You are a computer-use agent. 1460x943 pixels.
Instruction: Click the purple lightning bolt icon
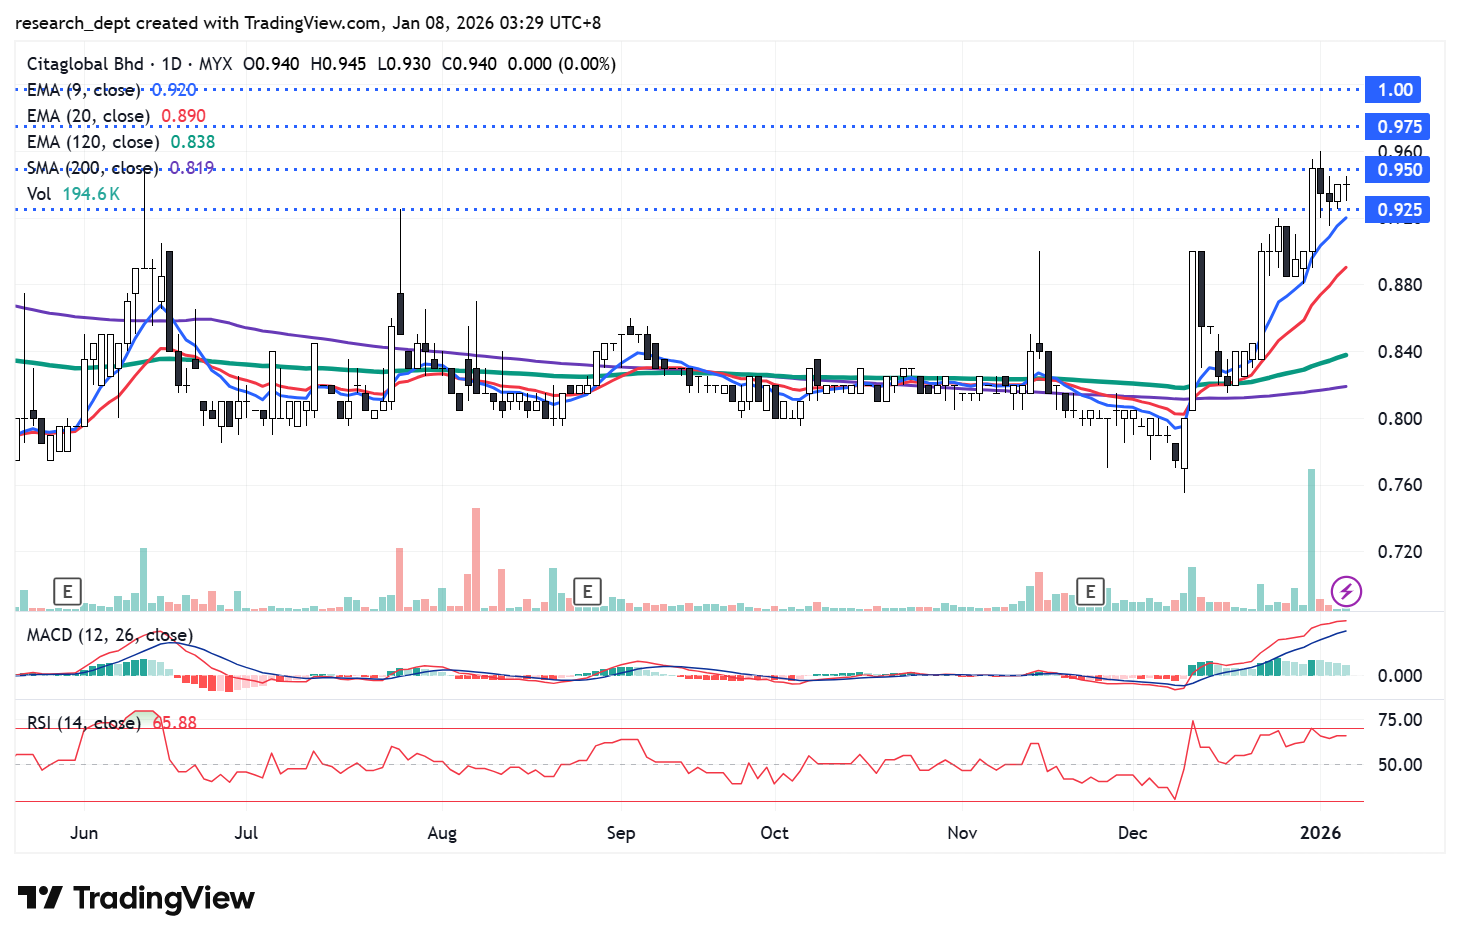coord(1346,591)
